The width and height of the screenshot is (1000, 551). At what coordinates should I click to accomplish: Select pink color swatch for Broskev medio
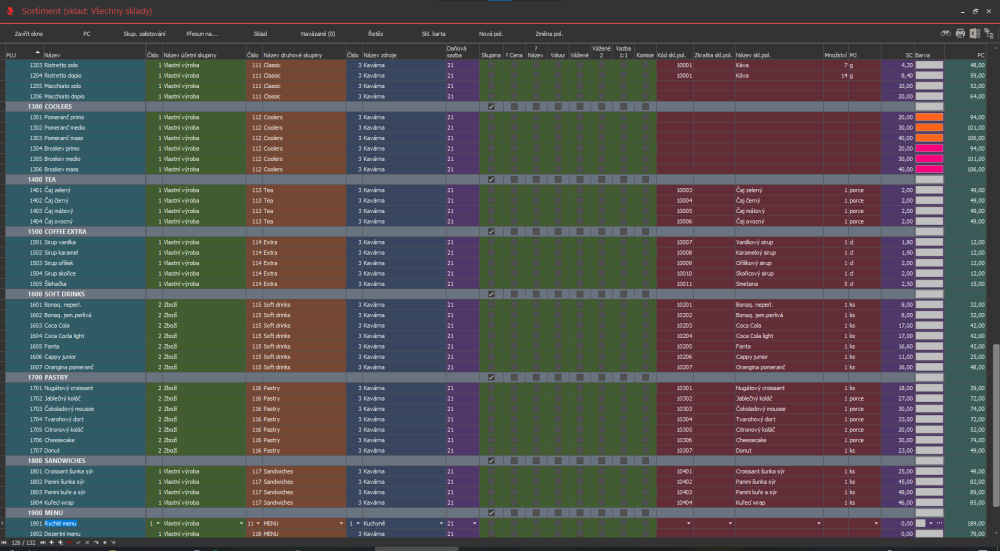(929, 159)
